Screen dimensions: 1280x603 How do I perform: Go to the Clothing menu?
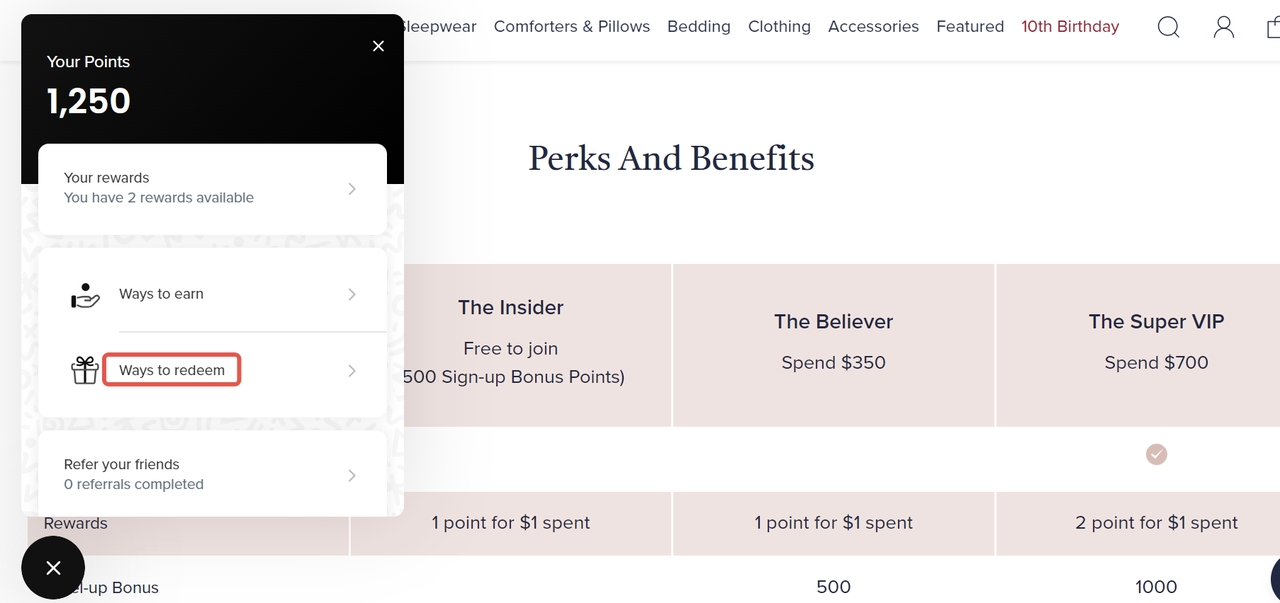[779, 27]
